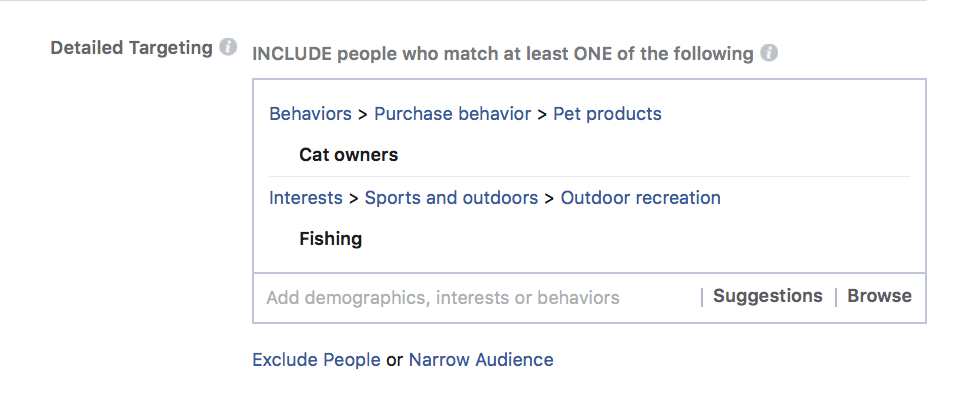Open the Behaviors breadcrumb link
The image size is (954, 396).
[x=310, y=114]
